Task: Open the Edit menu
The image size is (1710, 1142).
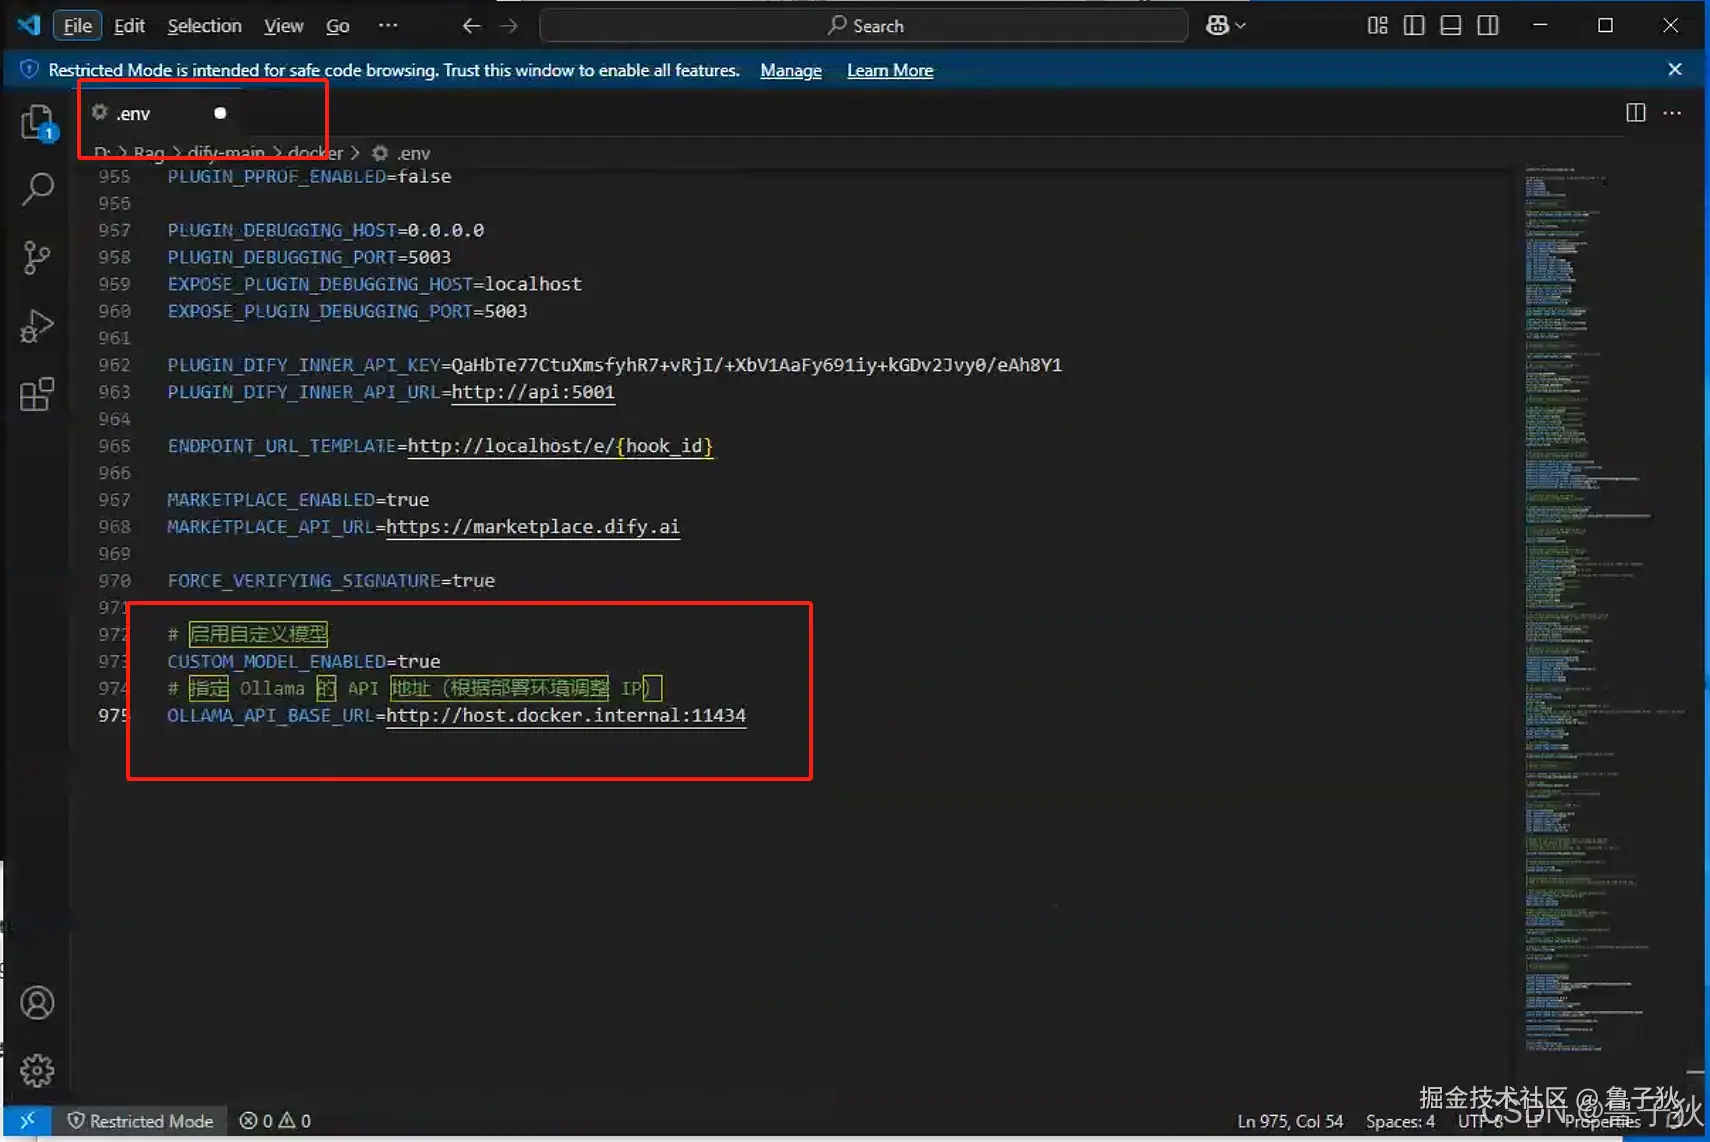Action: [129, 26]
